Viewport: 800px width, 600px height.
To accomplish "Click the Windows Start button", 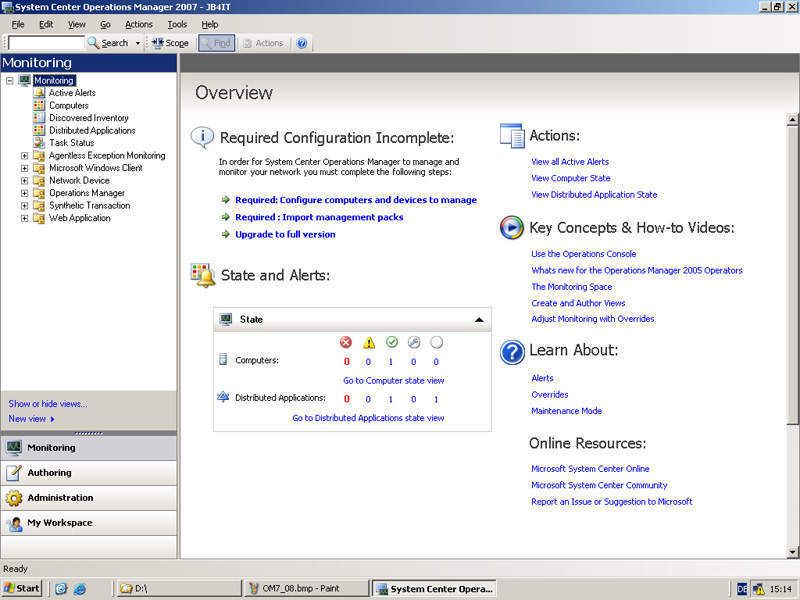I will pos(21,589).
